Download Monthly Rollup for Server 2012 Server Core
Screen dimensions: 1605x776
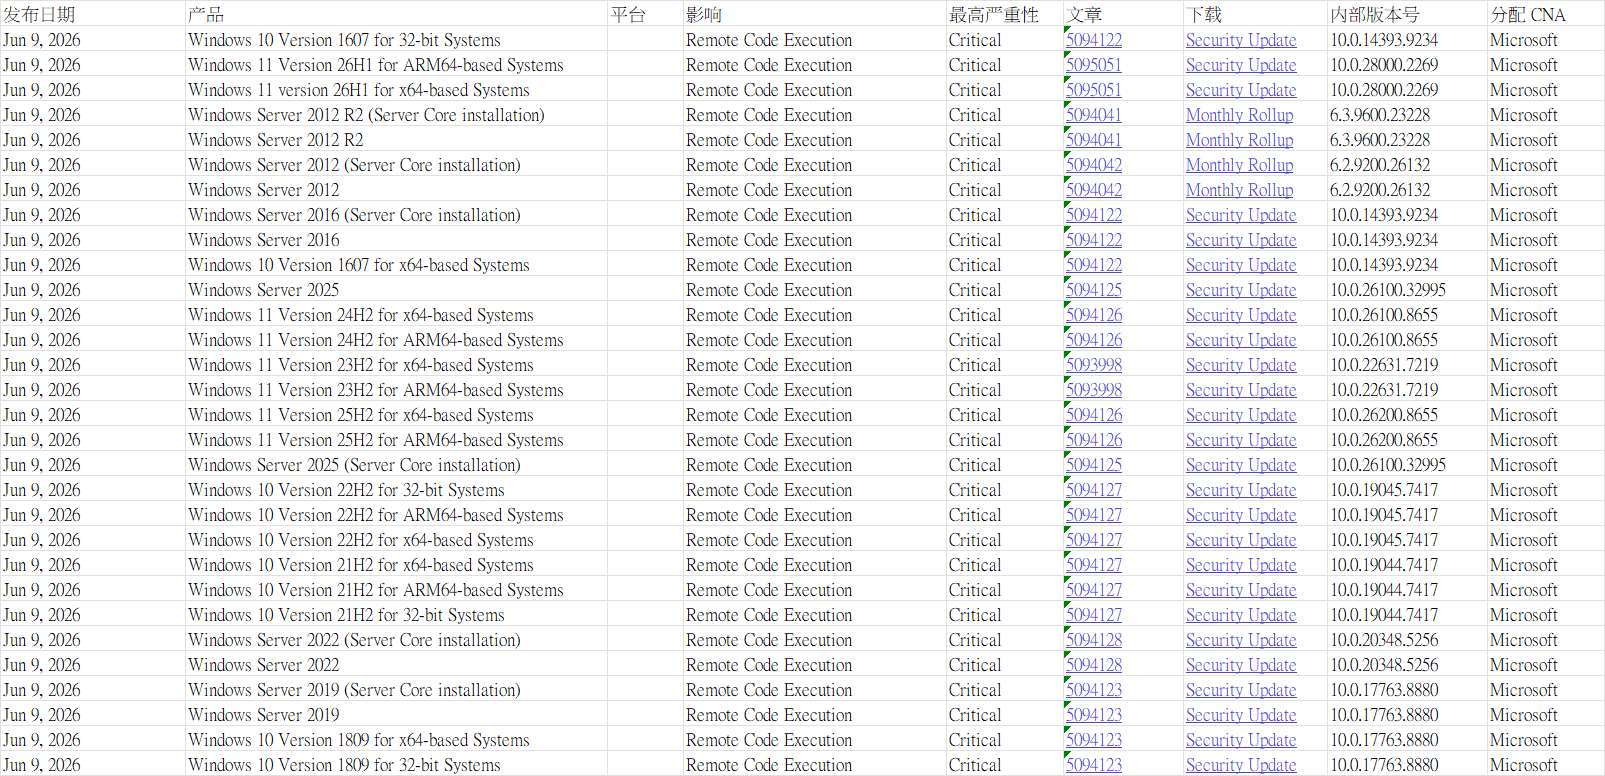(x=1239, y=165)
